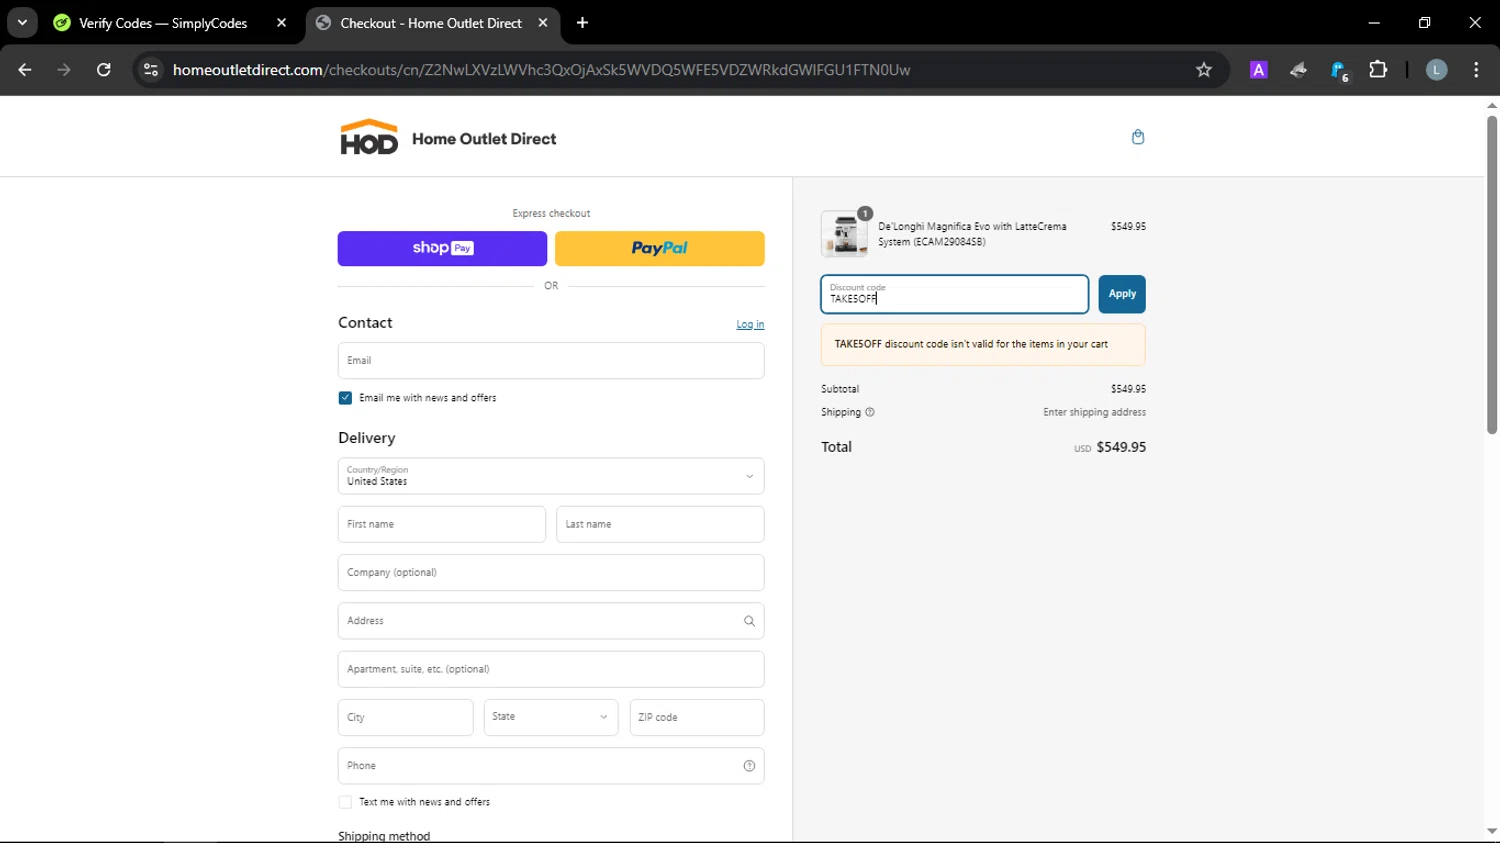Click the First name field
The image size is (1500, 843).
(x=442, y=524)
